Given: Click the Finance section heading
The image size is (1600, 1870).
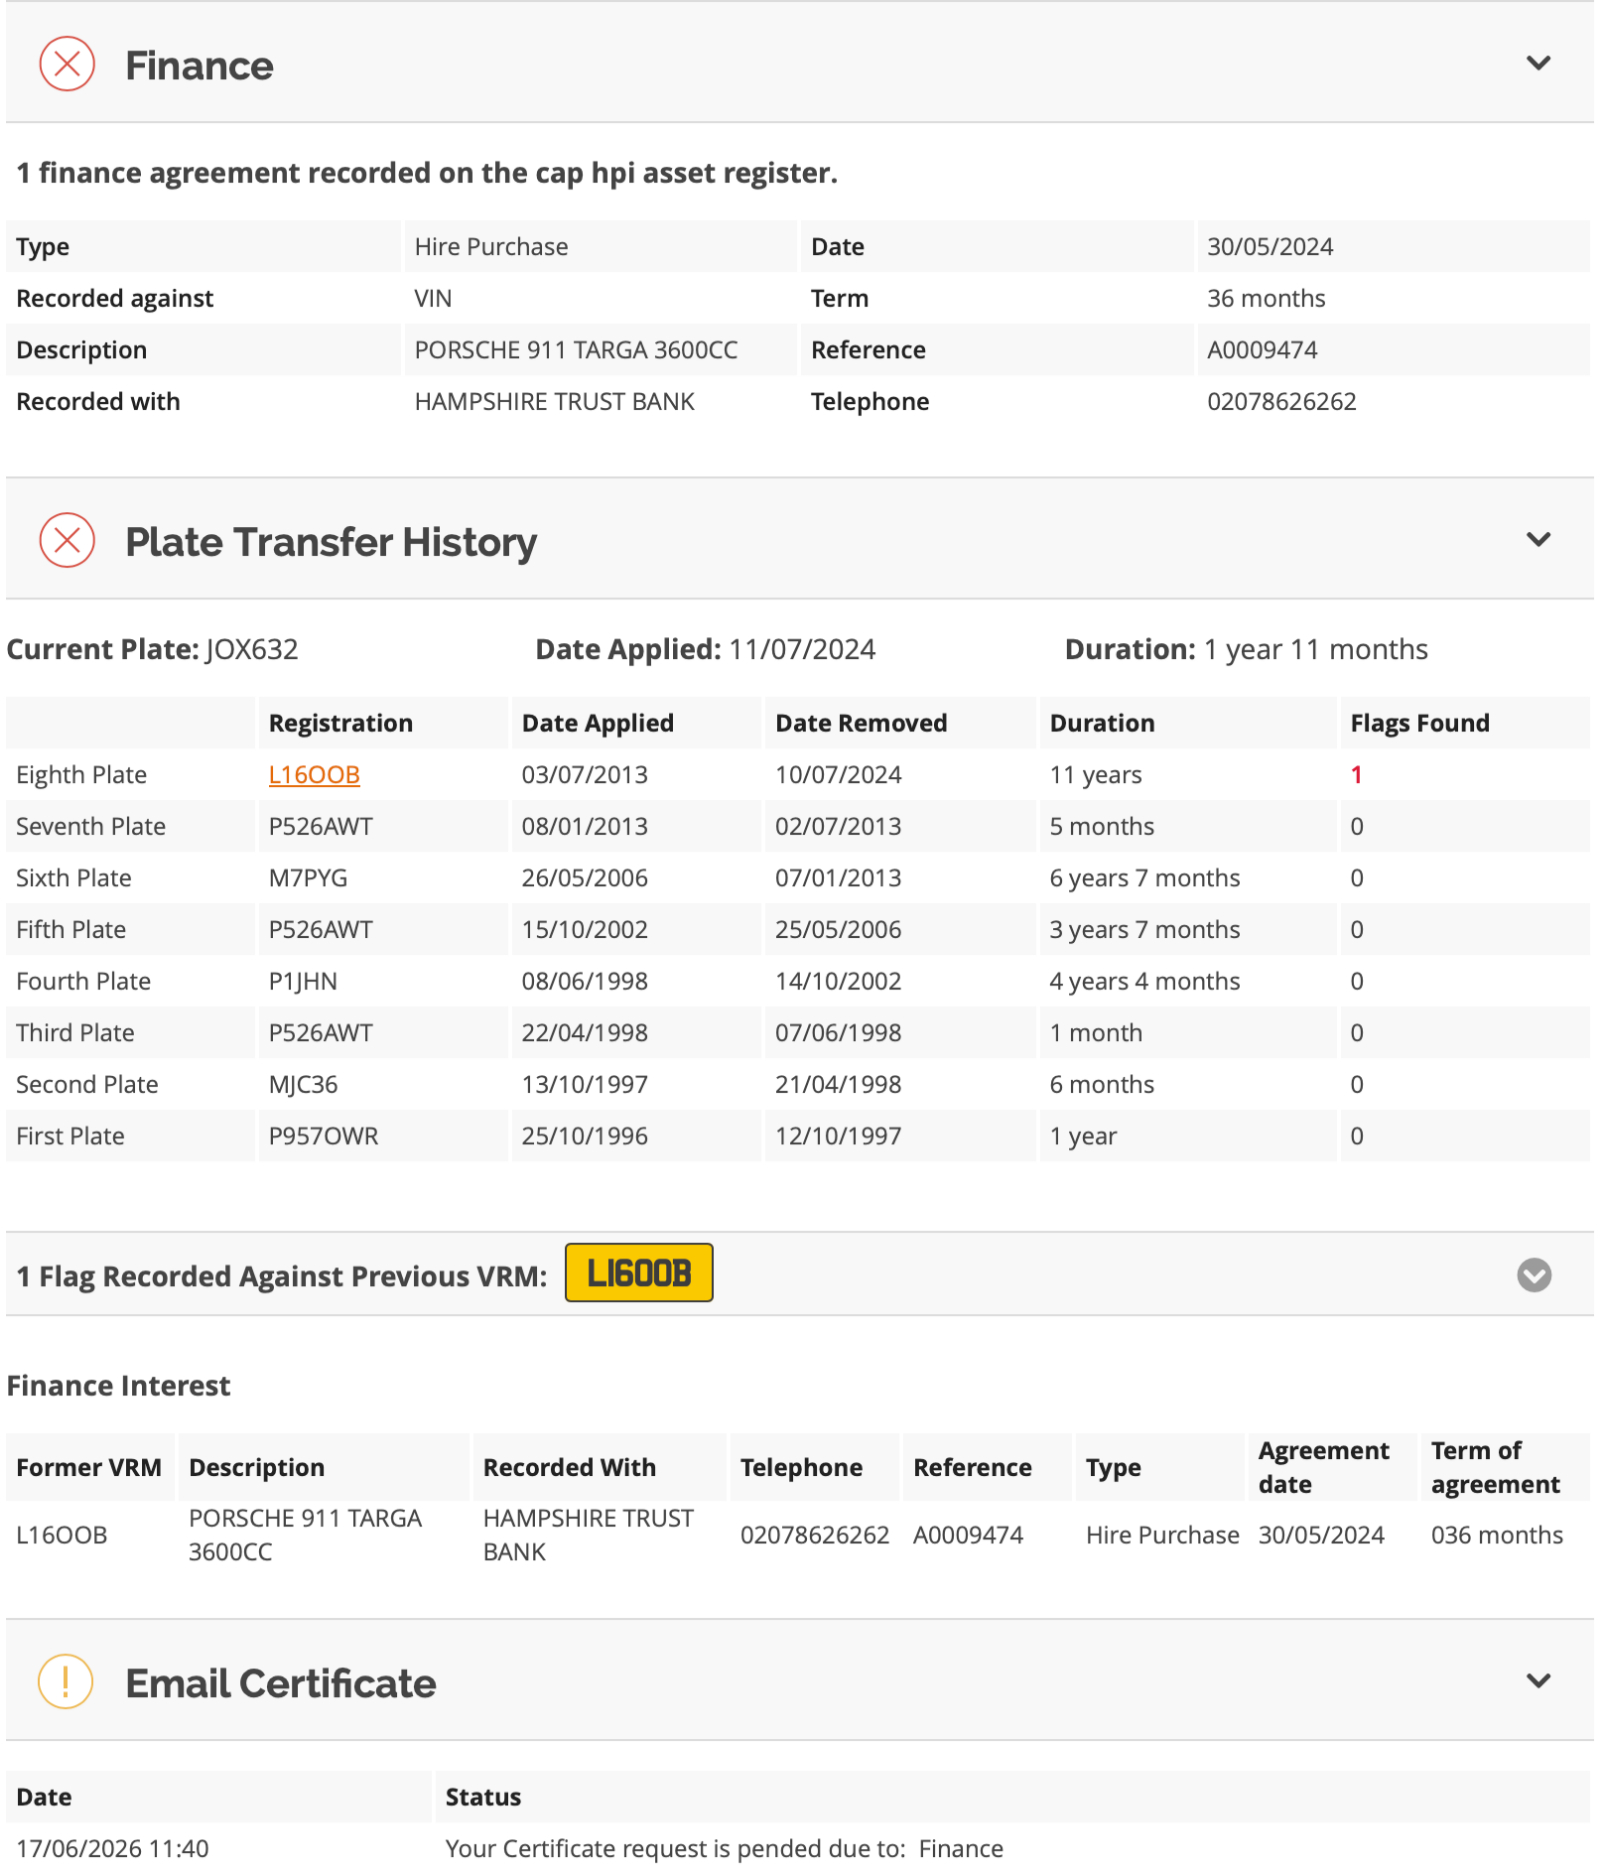Looking at the screenshot, I should click(199, 66).
